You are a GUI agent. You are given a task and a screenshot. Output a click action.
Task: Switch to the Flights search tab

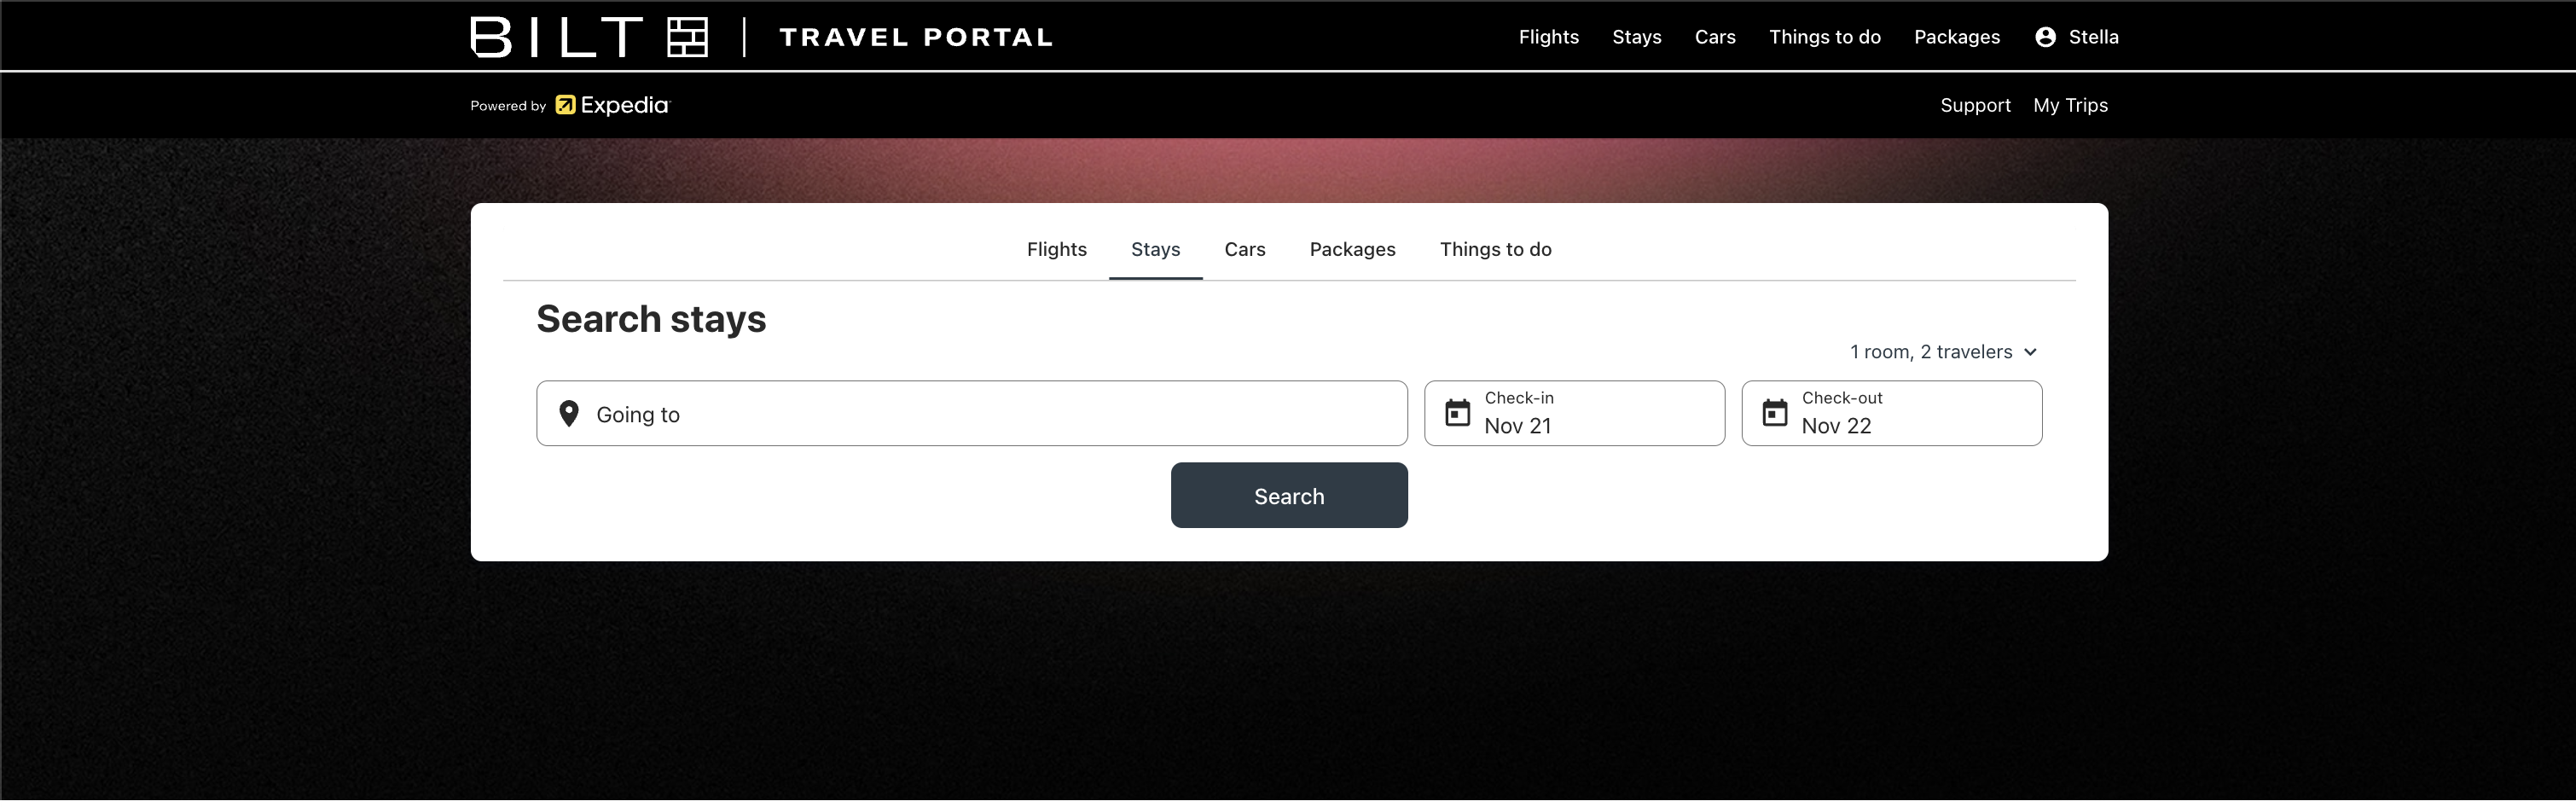pos(1056,250)
